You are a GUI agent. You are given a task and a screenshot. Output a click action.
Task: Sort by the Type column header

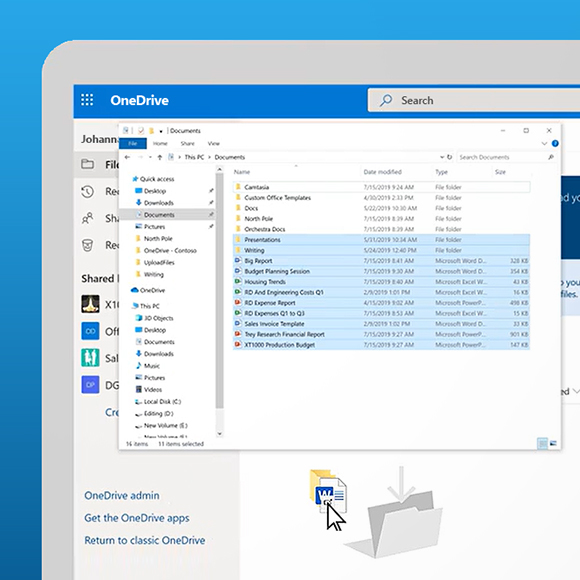pos(441,172)
